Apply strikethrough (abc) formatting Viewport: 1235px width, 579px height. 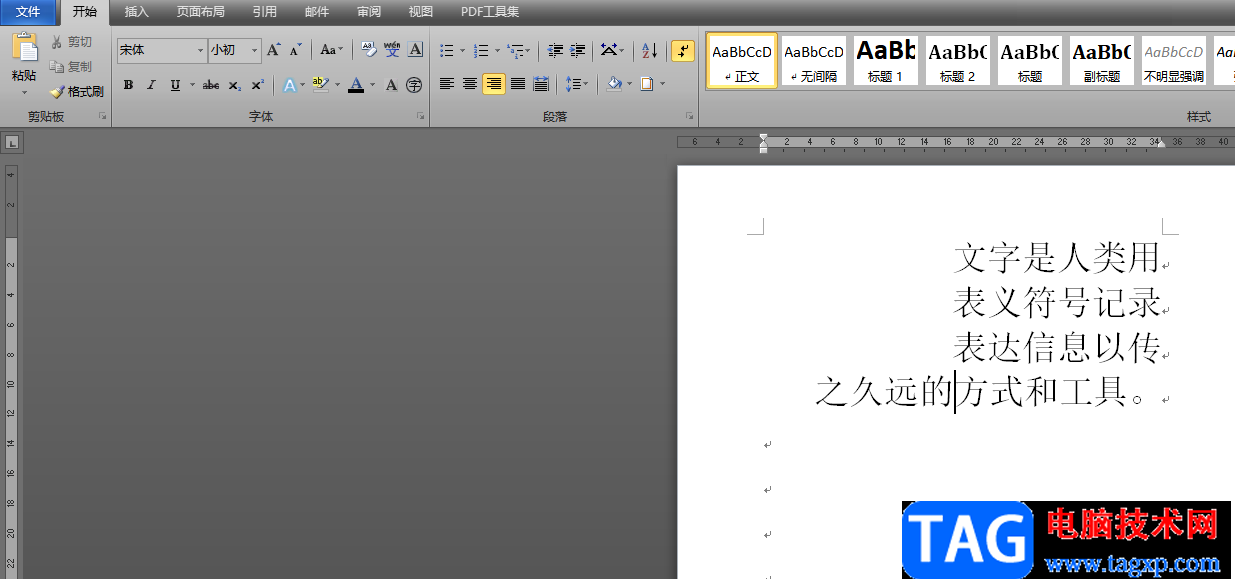tap(211, 85)
